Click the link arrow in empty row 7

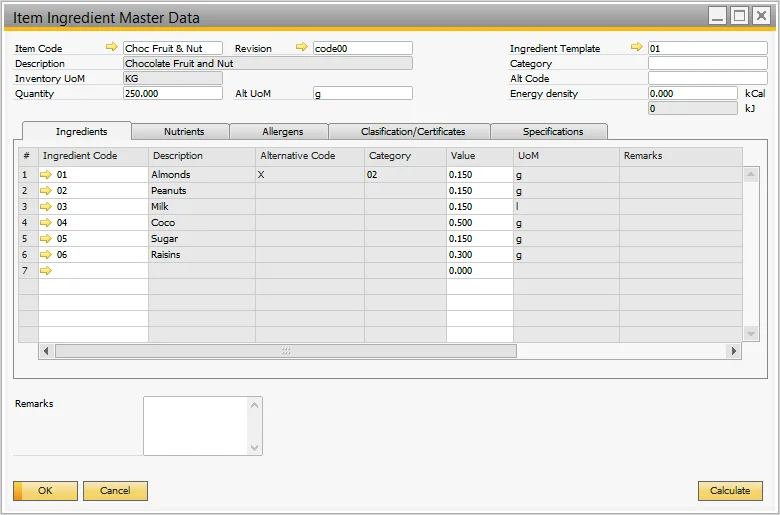(x=46, y=271)
